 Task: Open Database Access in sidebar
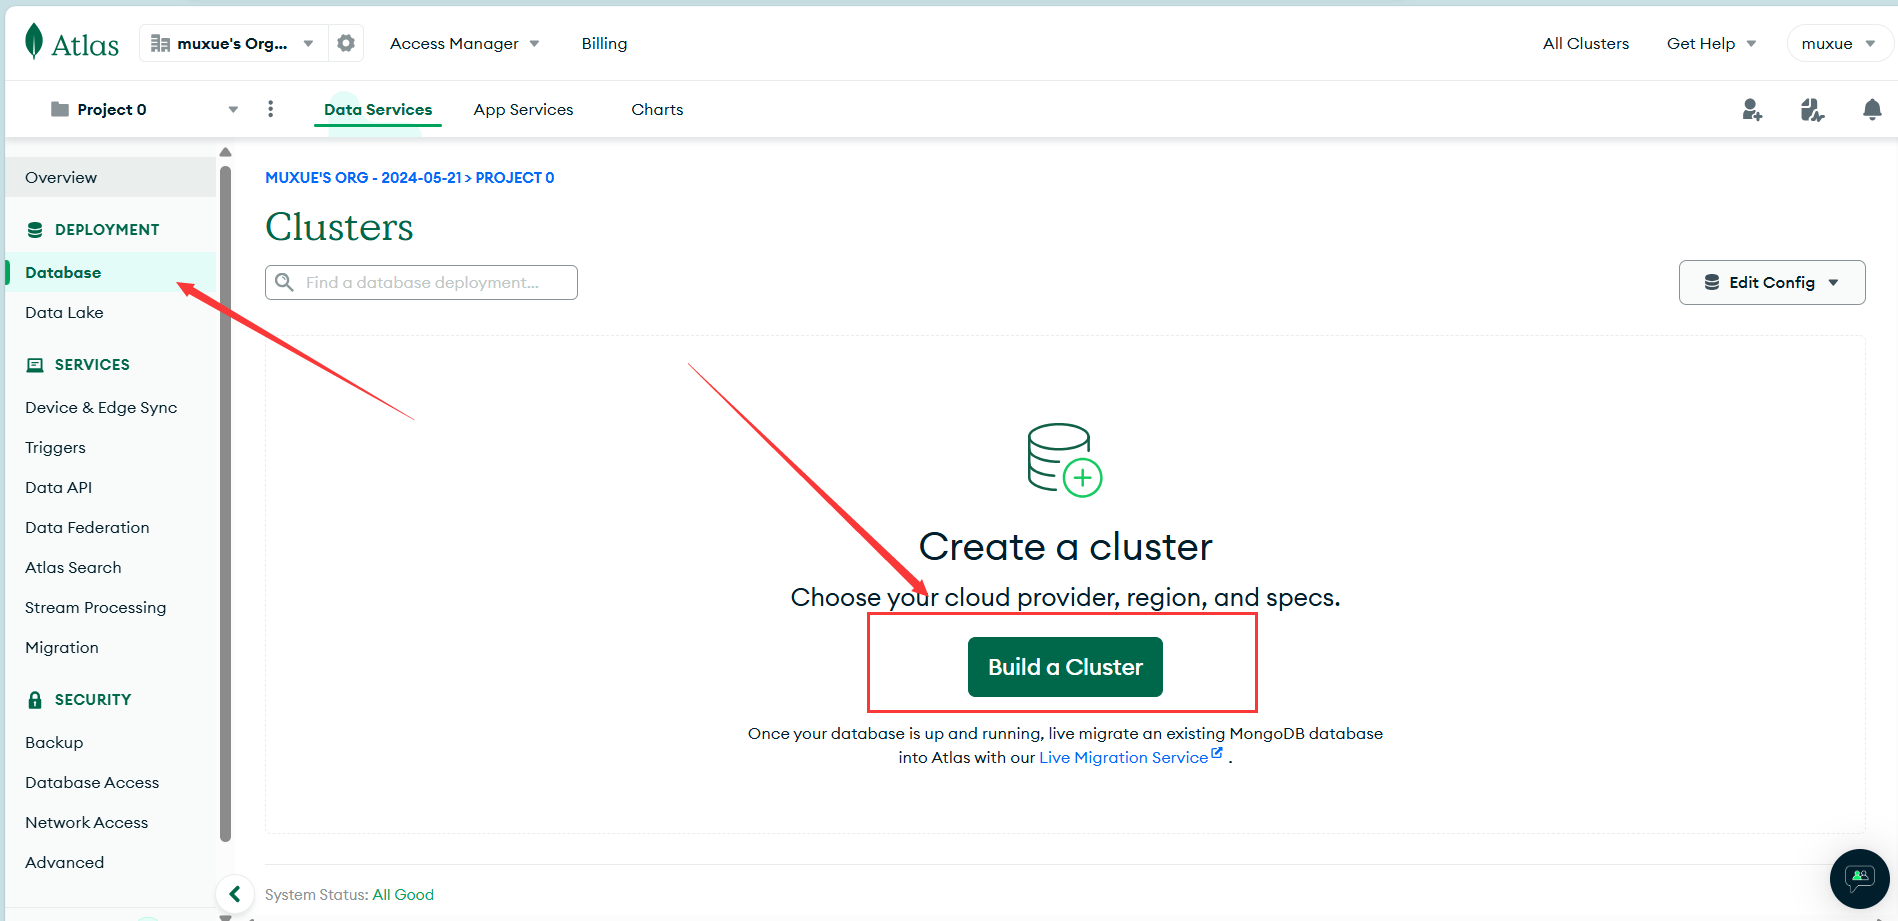110,782
